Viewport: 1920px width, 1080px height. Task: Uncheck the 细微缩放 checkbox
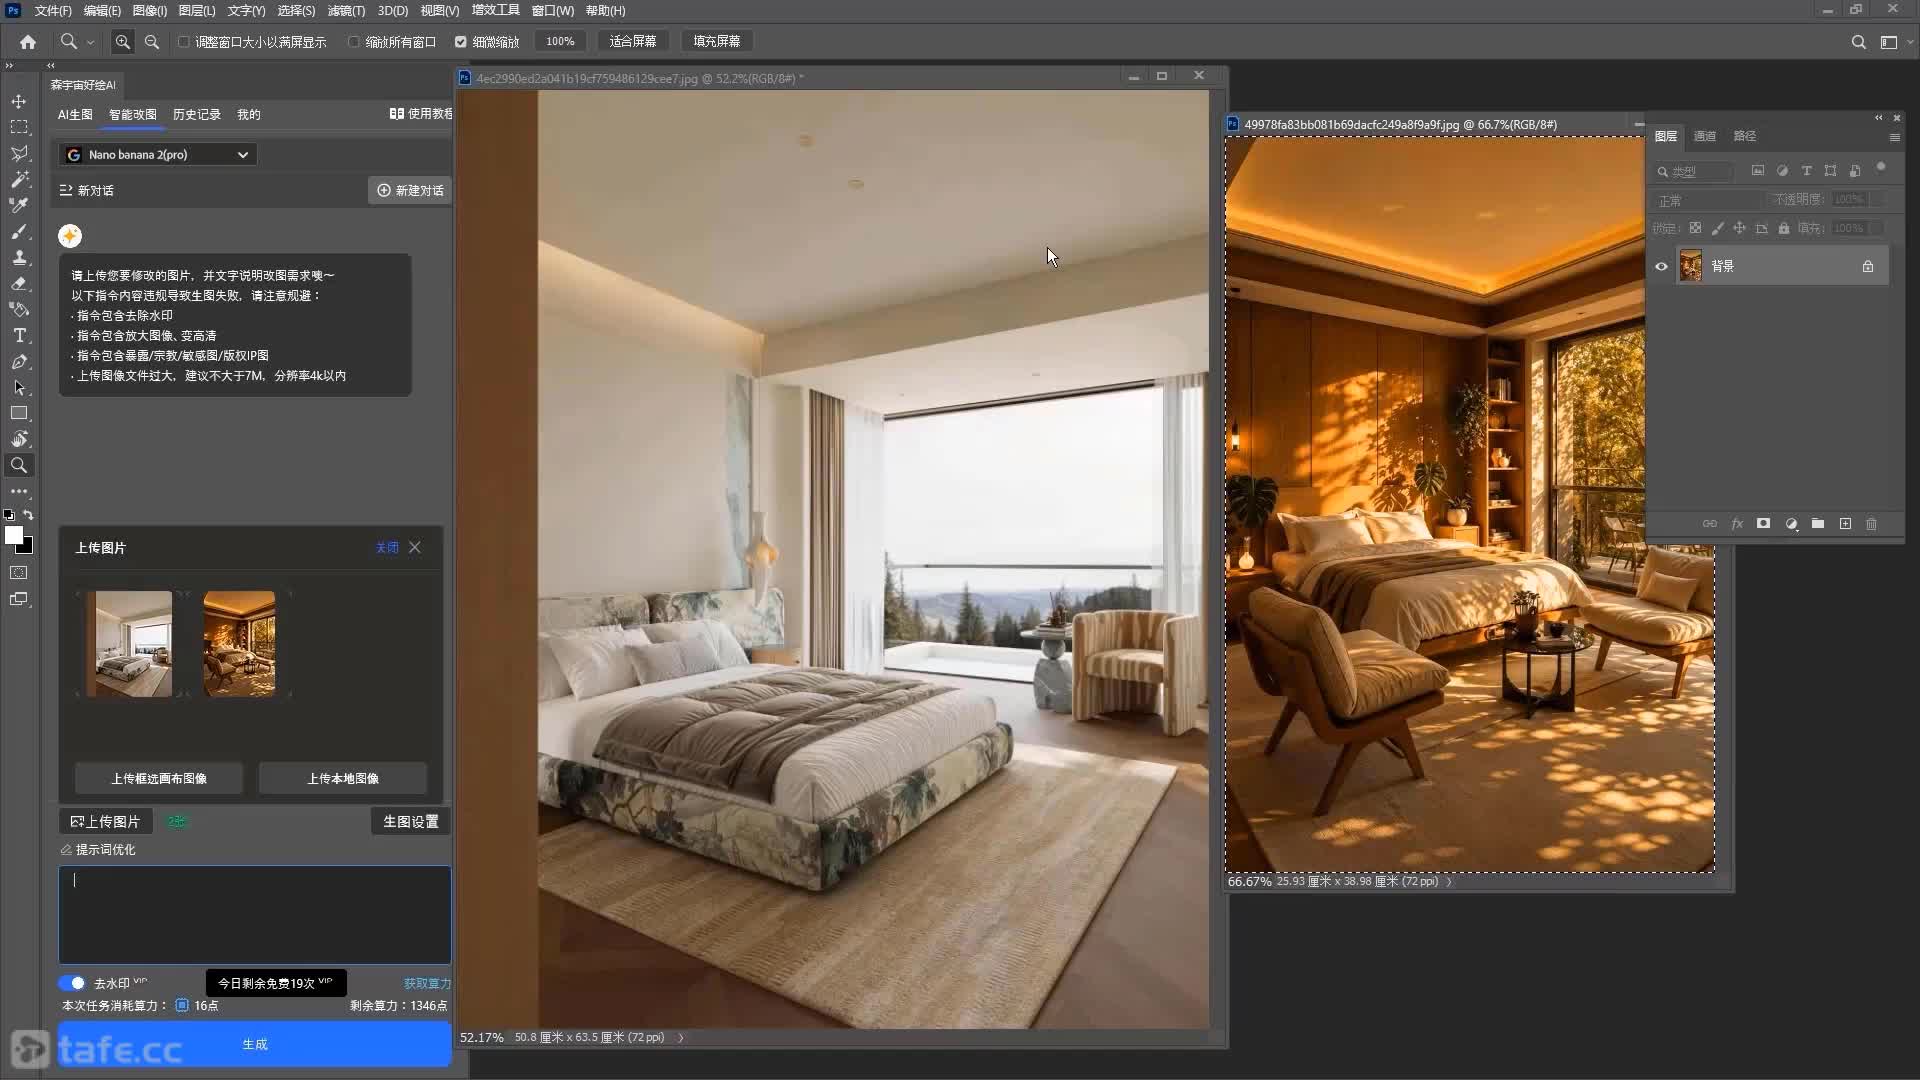point(461,42)
